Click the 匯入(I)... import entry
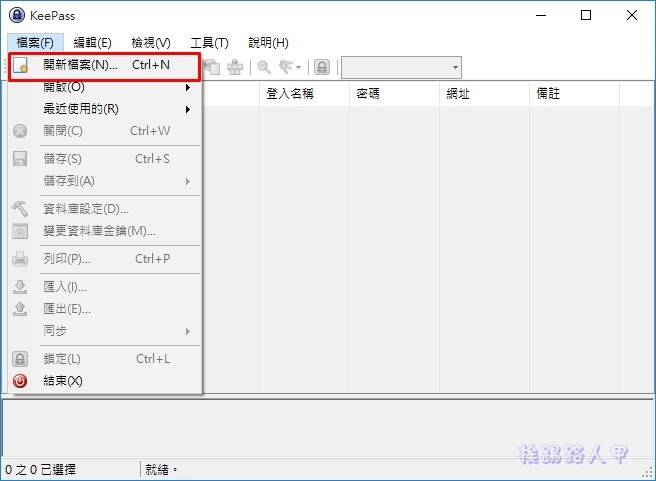656x481 pixels. click(x=105, y=287)
